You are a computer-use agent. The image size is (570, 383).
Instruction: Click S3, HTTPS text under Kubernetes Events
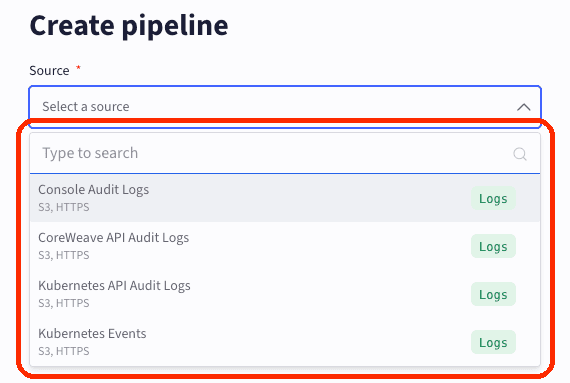[64, 351]
